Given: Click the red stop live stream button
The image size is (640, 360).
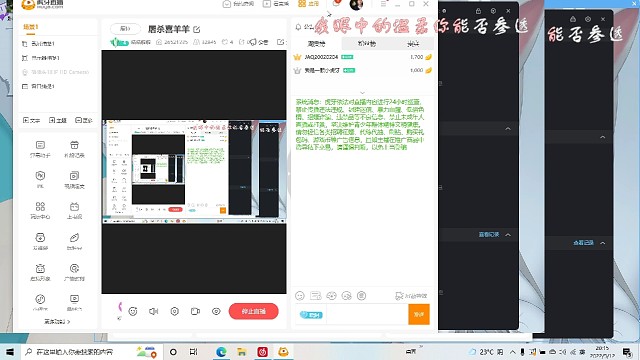Looking at the screenshot, I should (253, 311).
